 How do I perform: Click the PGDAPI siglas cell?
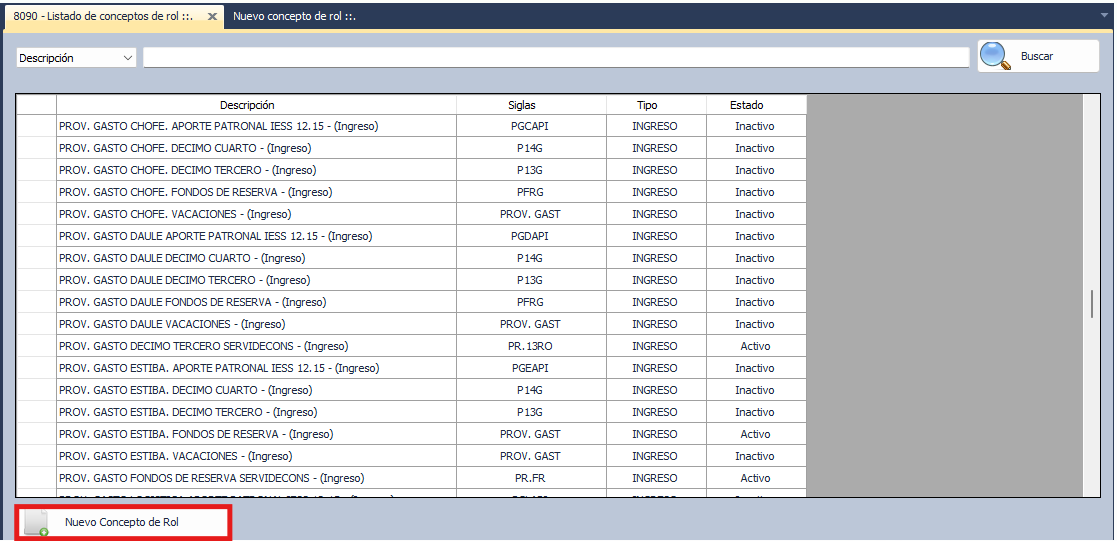point(530,236)
